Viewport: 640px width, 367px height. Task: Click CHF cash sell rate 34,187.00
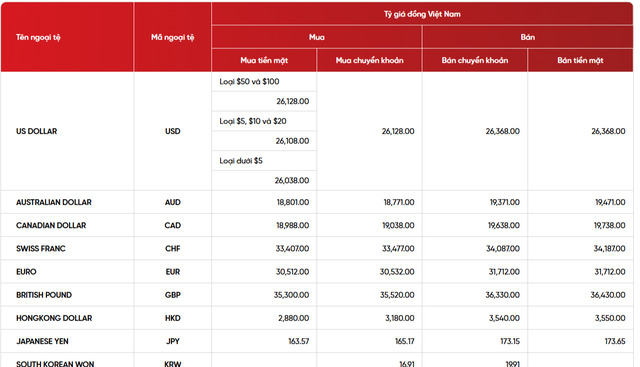pos(609,249)
